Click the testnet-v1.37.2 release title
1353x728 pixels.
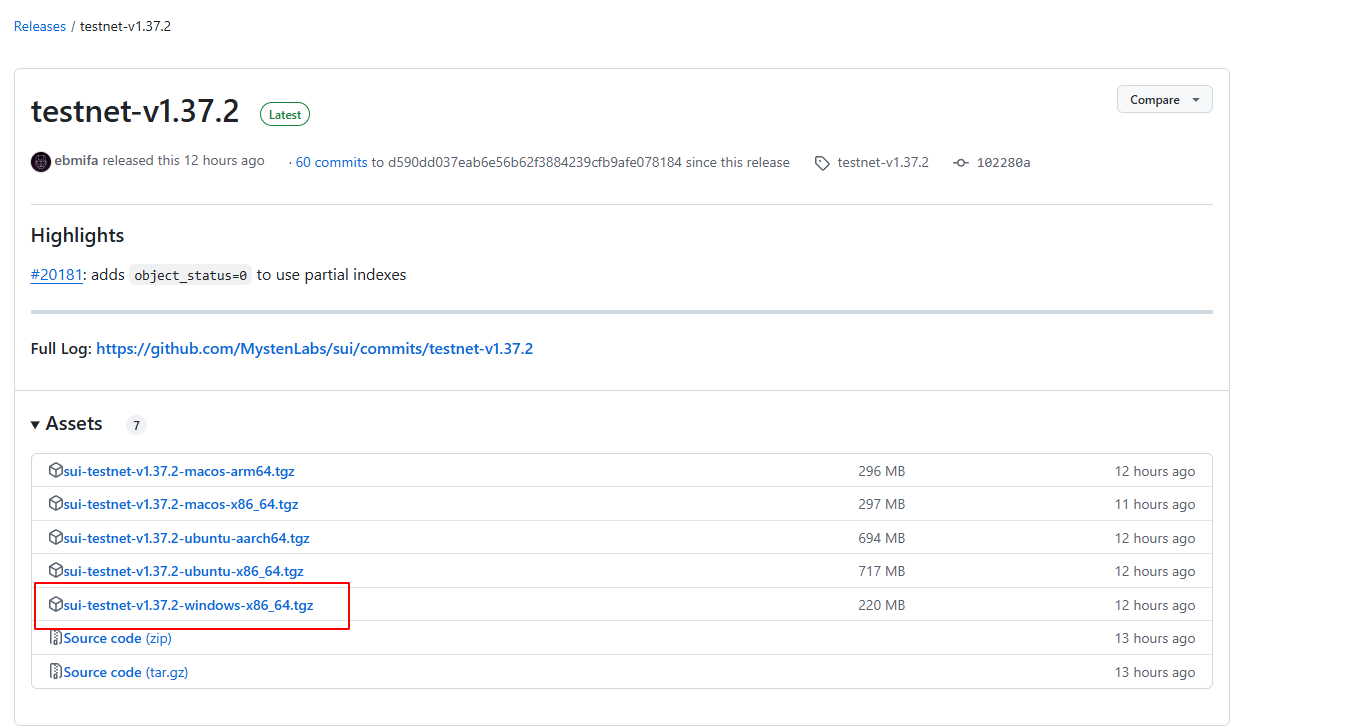(135, 111)
